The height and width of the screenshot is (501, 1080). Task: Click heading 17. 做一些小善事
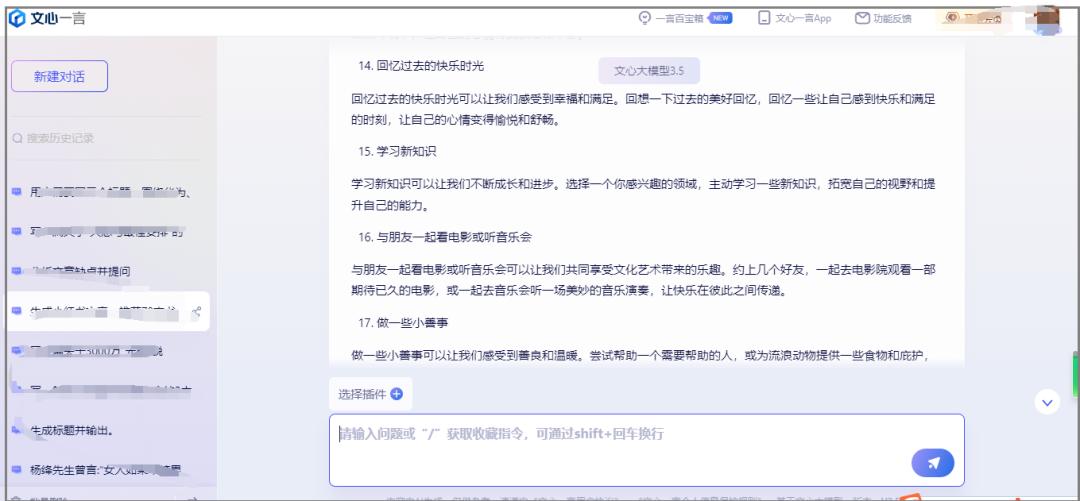tap(403, 323)
